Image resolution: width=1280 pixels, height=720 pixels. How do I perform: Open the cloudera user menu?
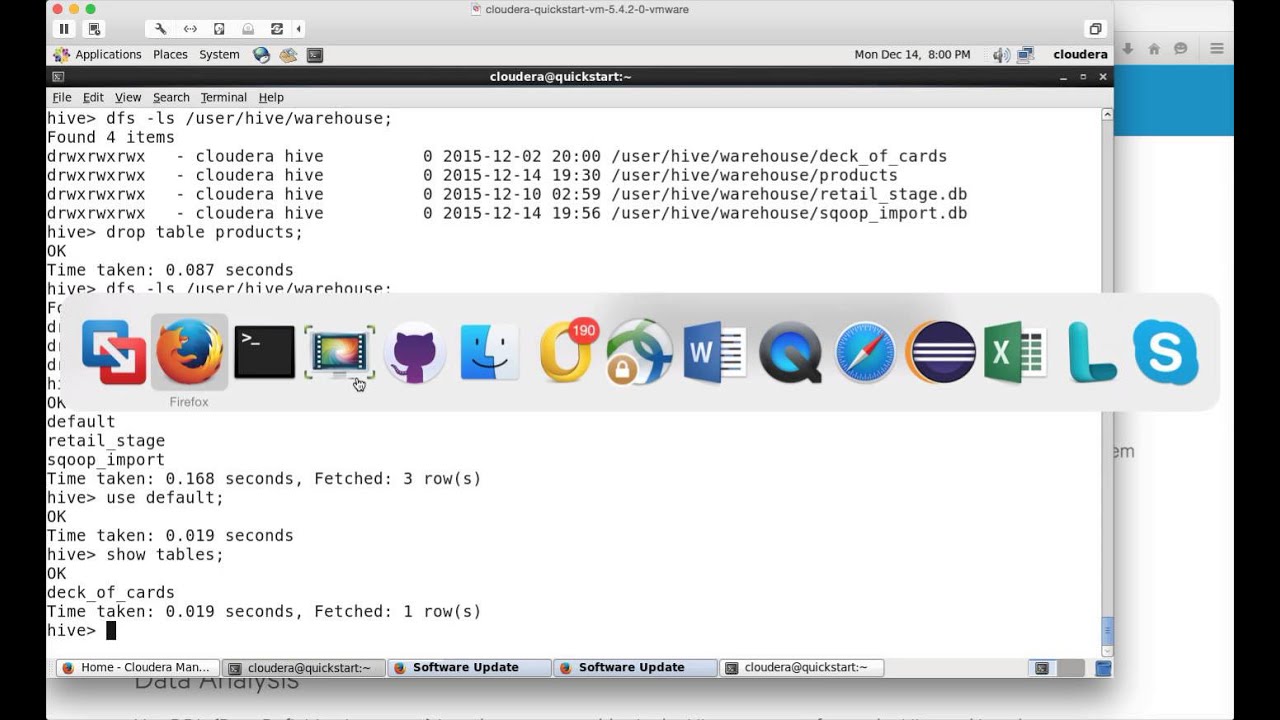(x=1080, y=55)
